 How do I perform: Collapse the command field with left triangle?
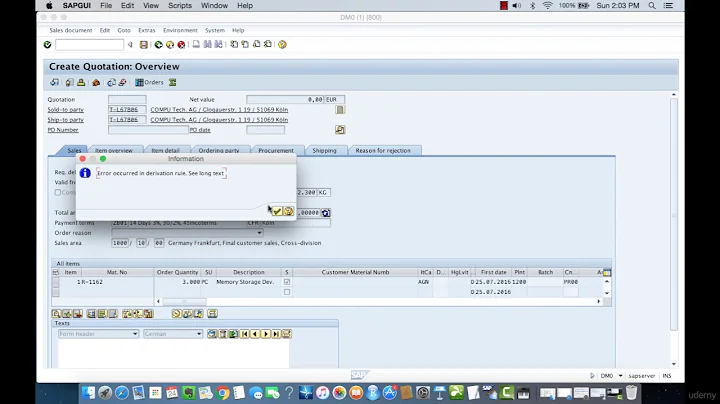coord(130,45)
